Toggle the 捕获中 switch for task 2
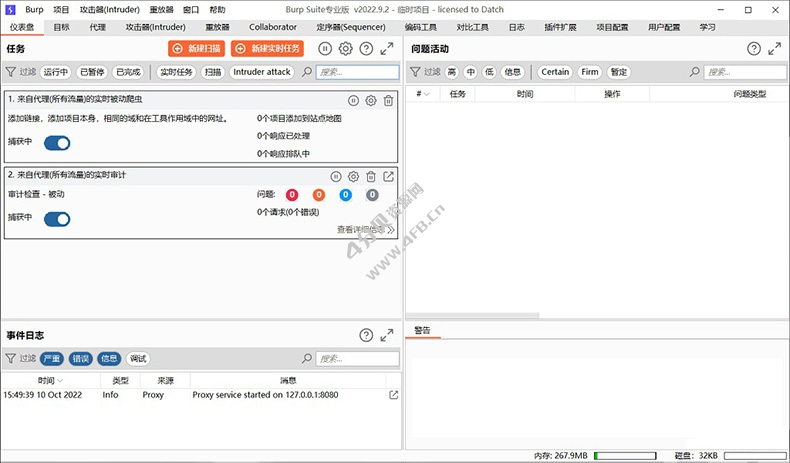This screenshot has width=790, height=463. click(57, 219)
